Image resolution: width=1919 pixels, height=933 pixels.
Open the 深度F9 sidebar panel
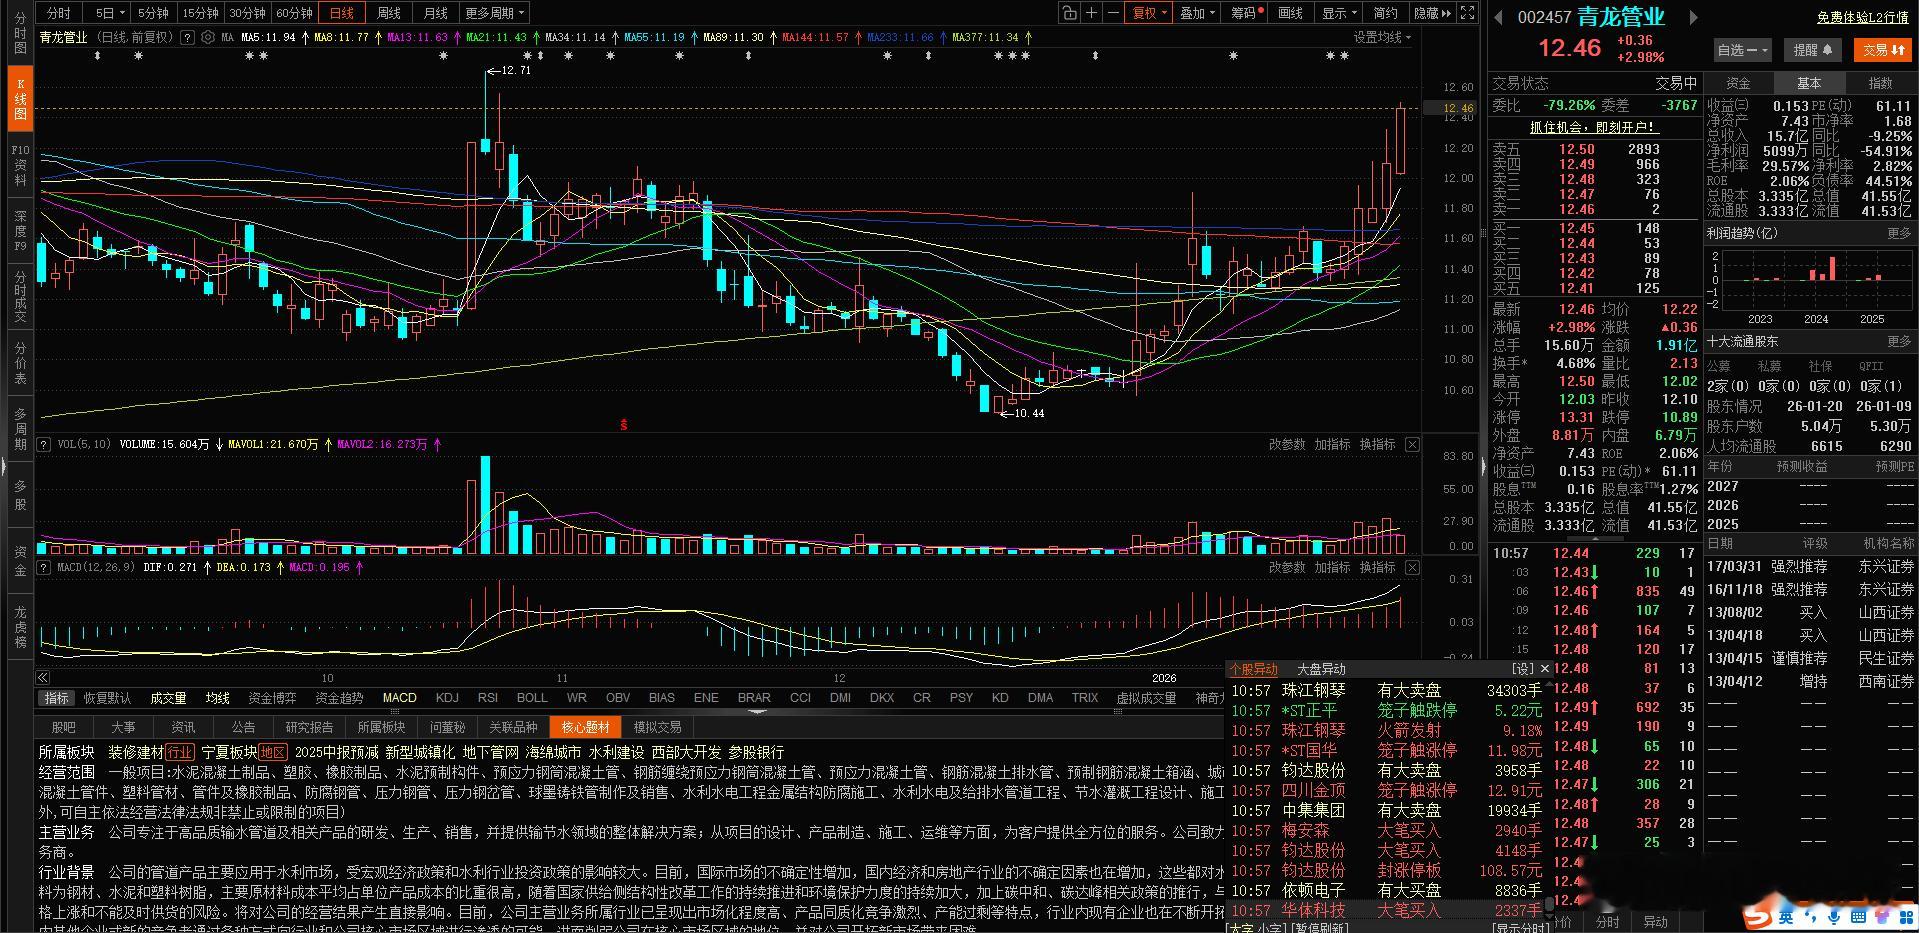click(x=20, y=230)
